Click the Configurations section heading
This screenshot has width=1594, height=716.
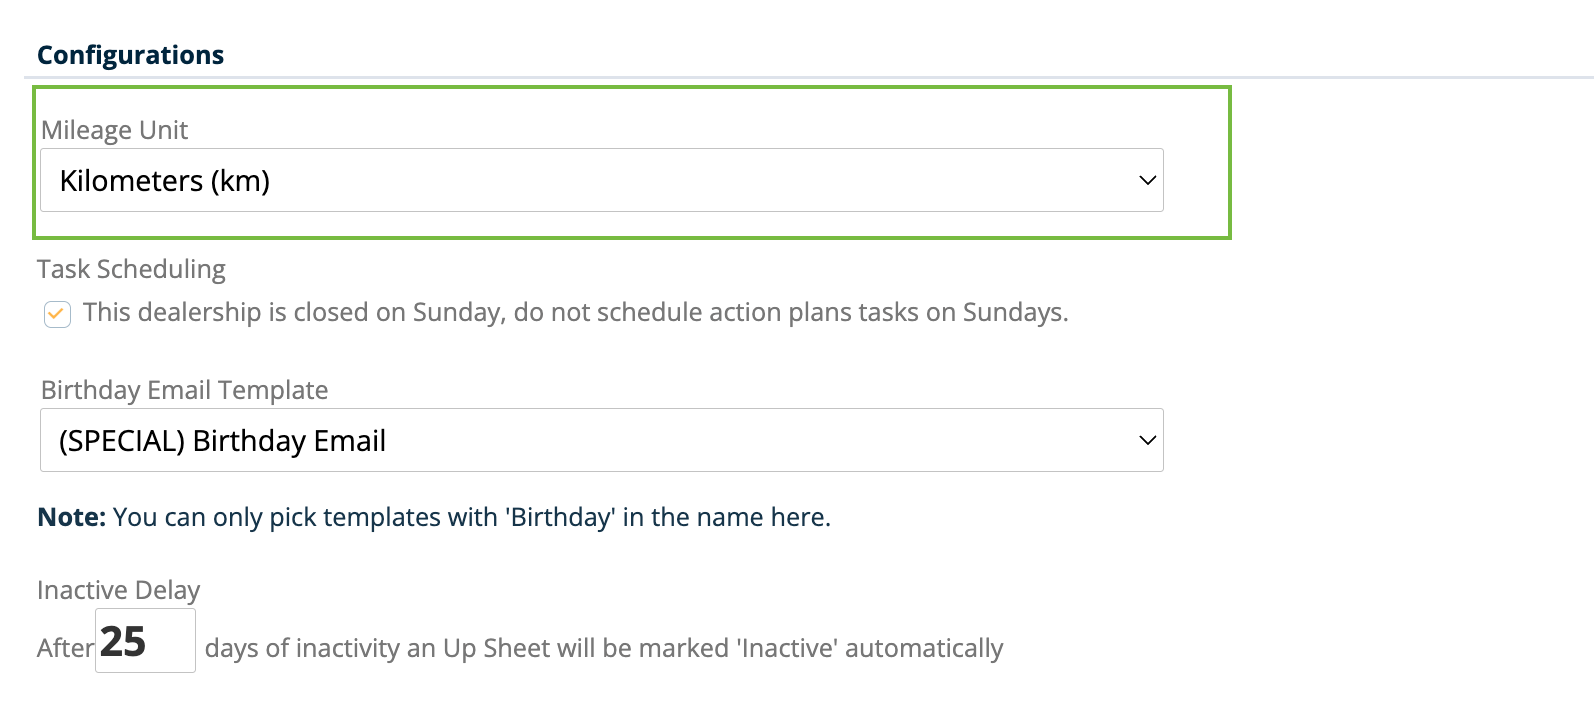click(131, 55)
